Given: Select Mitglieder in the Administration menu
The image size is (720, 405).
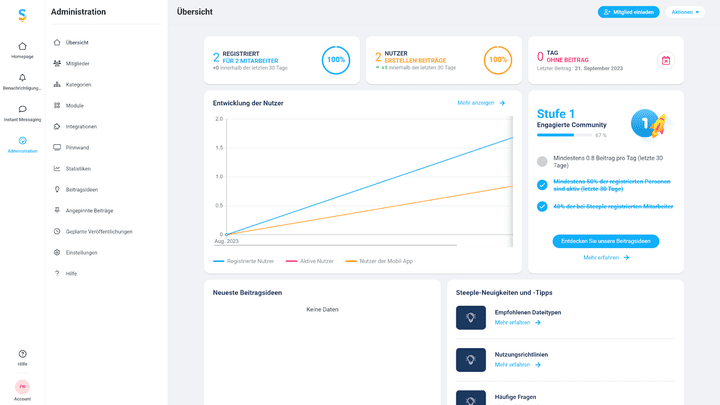Looking at the screenshot, I should pos(77,63).
